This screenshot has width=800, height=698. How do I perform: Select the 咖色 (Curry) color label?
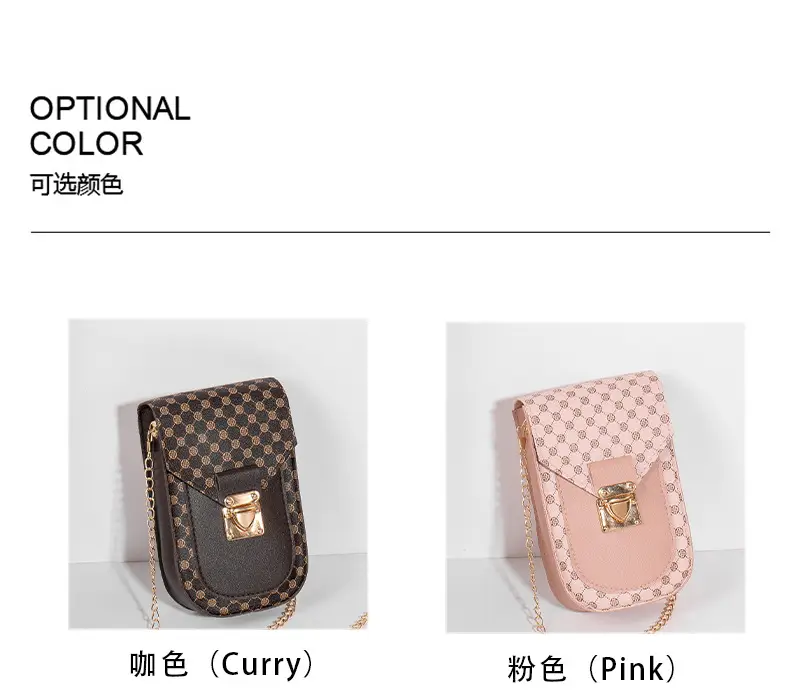[x=221, y=664]
